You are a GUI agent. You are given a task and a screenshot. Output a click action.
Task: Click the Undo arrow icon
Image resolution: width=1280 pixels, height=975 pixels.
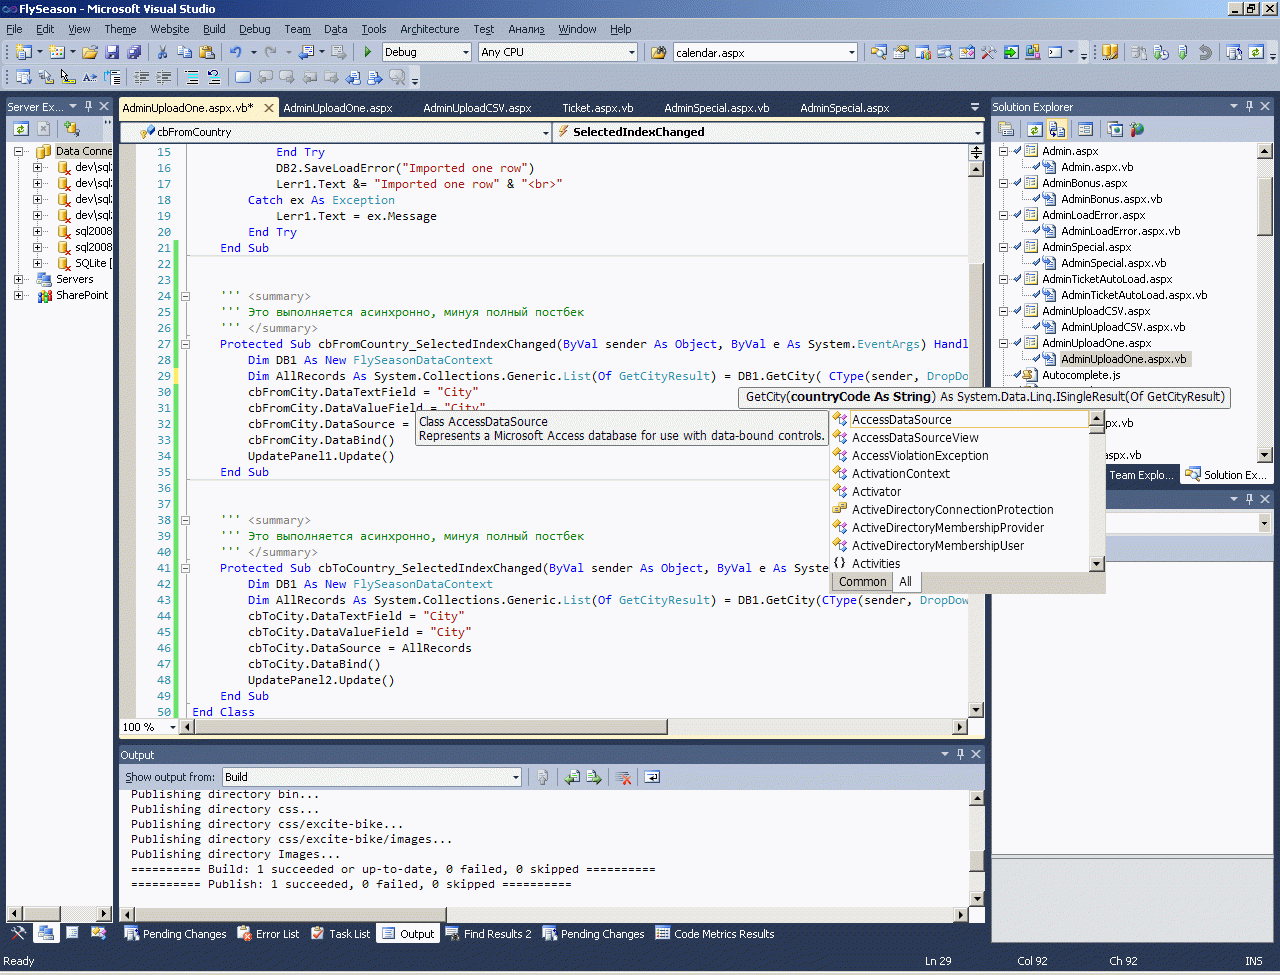point(235,52)
